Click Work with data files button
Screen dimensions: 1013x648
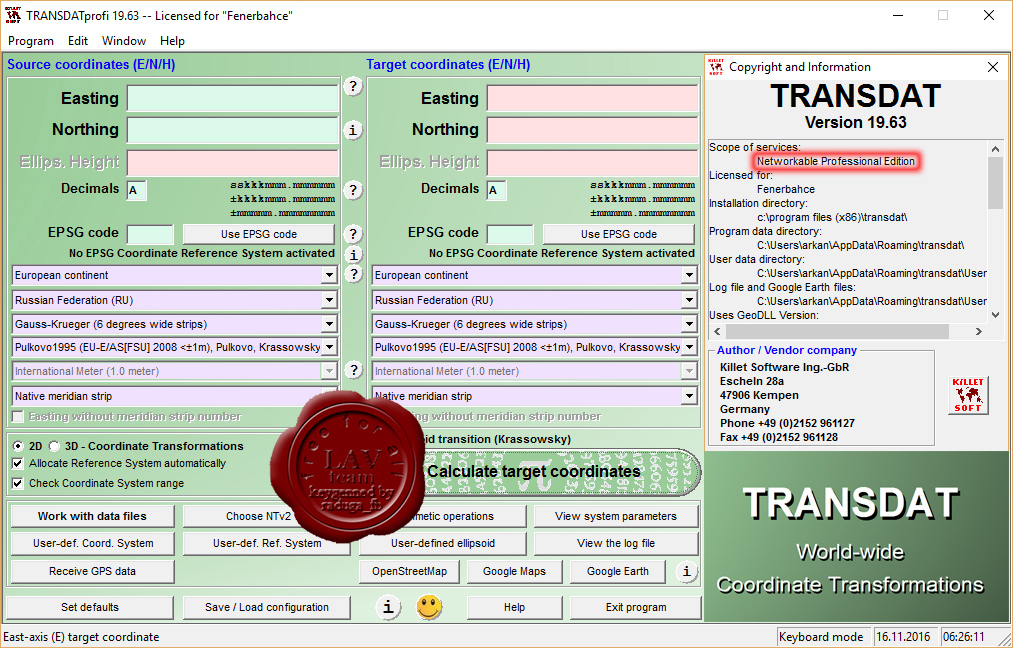tap(92, 516)
